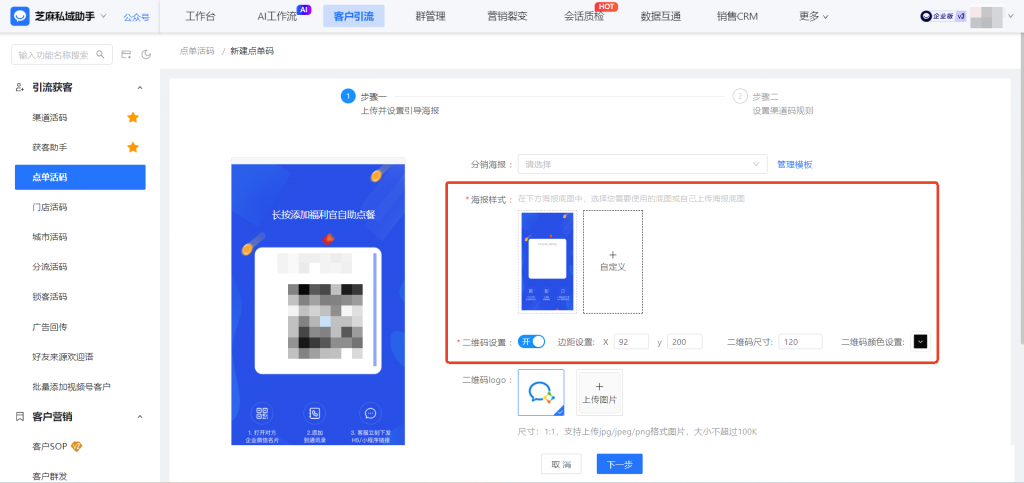Click the 下一步 button
Screen dimensions: 1024x483
click(620, 464)
